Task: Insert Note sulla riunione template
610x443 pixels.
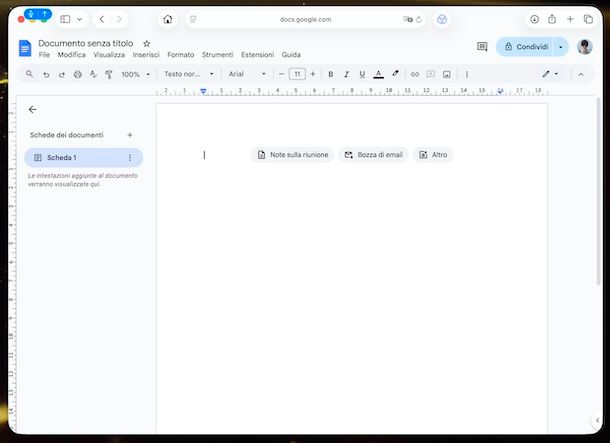Action: point(293,155)
